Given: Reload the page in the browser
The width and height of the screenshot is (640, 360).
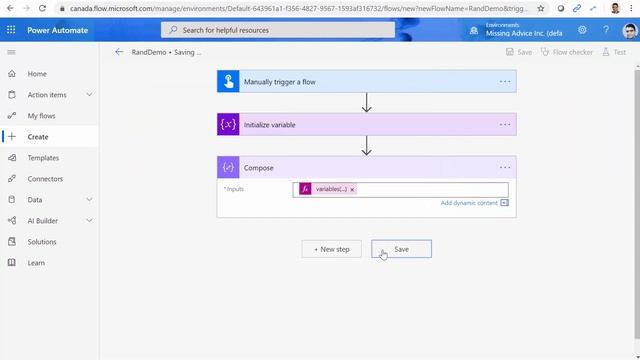Looking at the screenshot, I should 42,8.
